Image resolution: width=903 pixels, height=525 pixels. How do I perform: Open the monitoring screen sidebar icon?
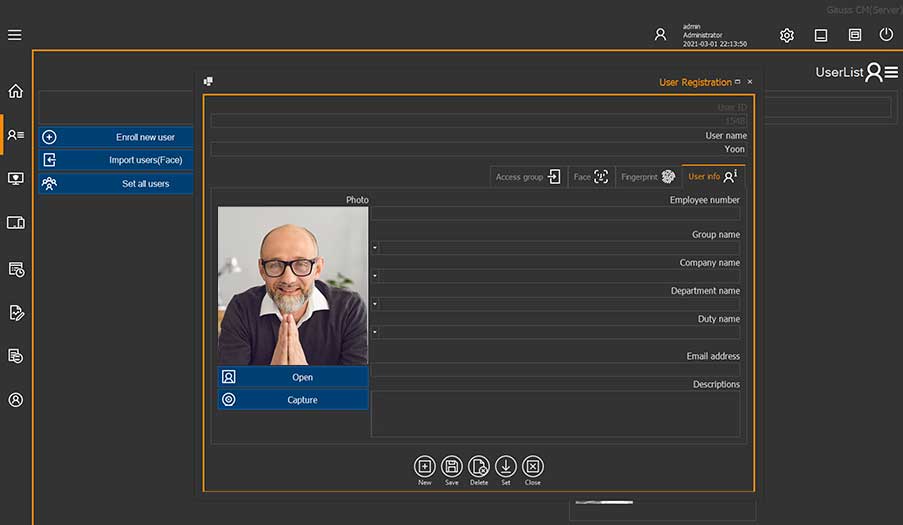coord(16,178)
